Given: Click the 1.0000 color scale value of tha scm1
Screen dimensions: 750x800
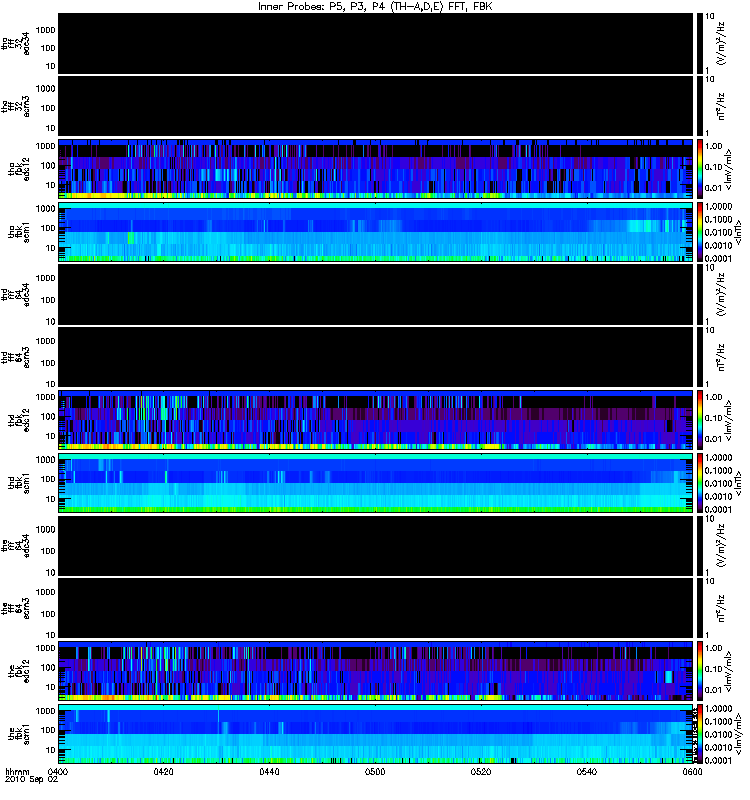Looking at the screenshot, I should [x=718, y=206].
